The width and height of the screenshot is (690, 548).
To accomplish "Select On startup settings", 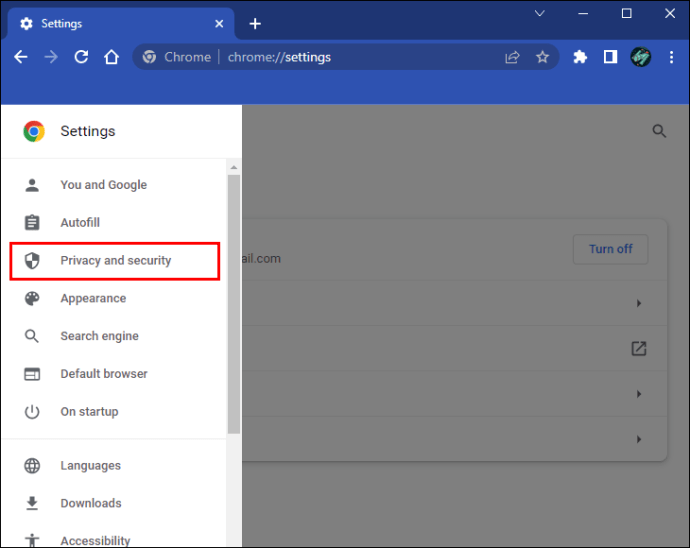I will click(114, 412).
